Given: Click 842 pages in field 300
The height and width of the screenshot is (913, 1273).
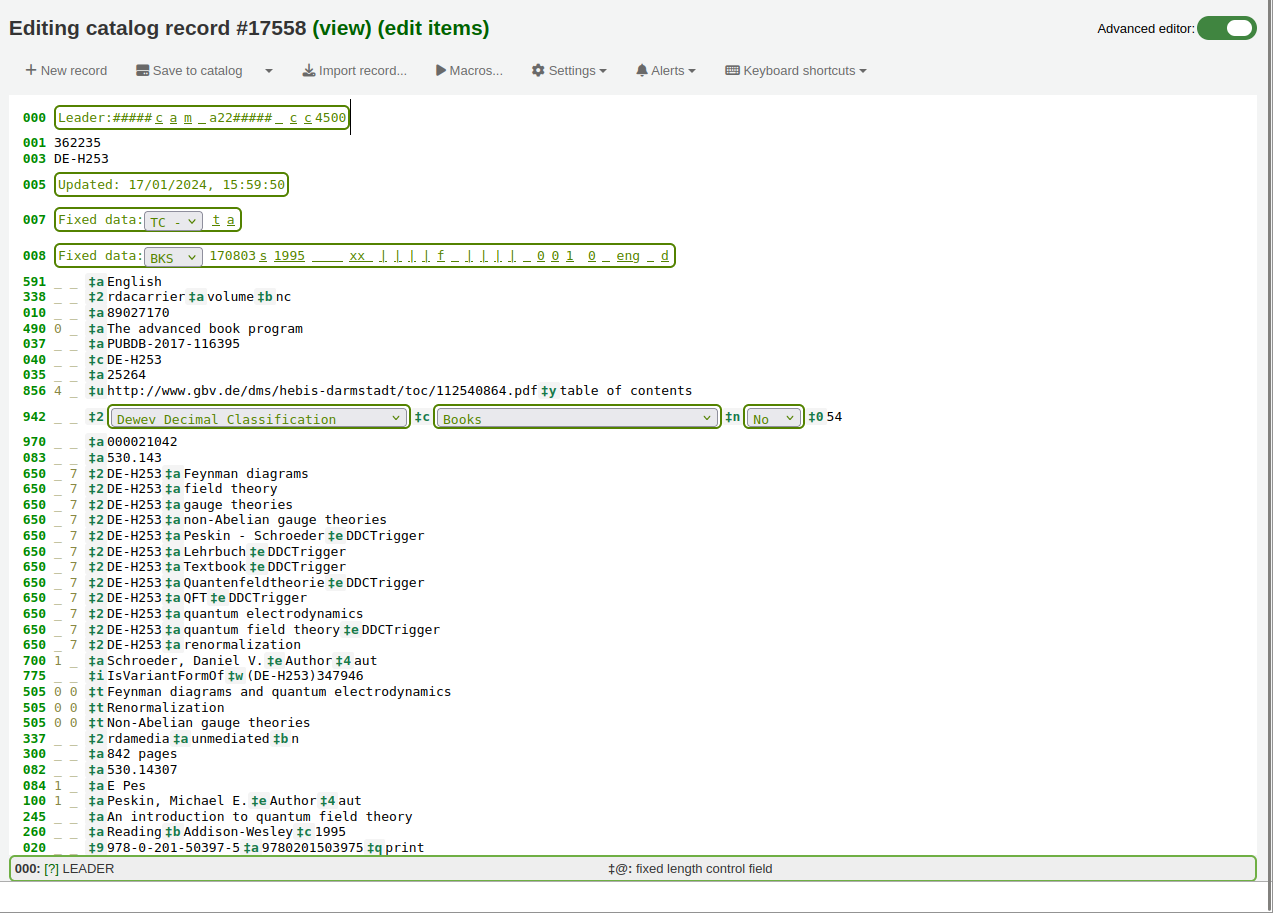Looking at the screenshot, I should point(142,754).
